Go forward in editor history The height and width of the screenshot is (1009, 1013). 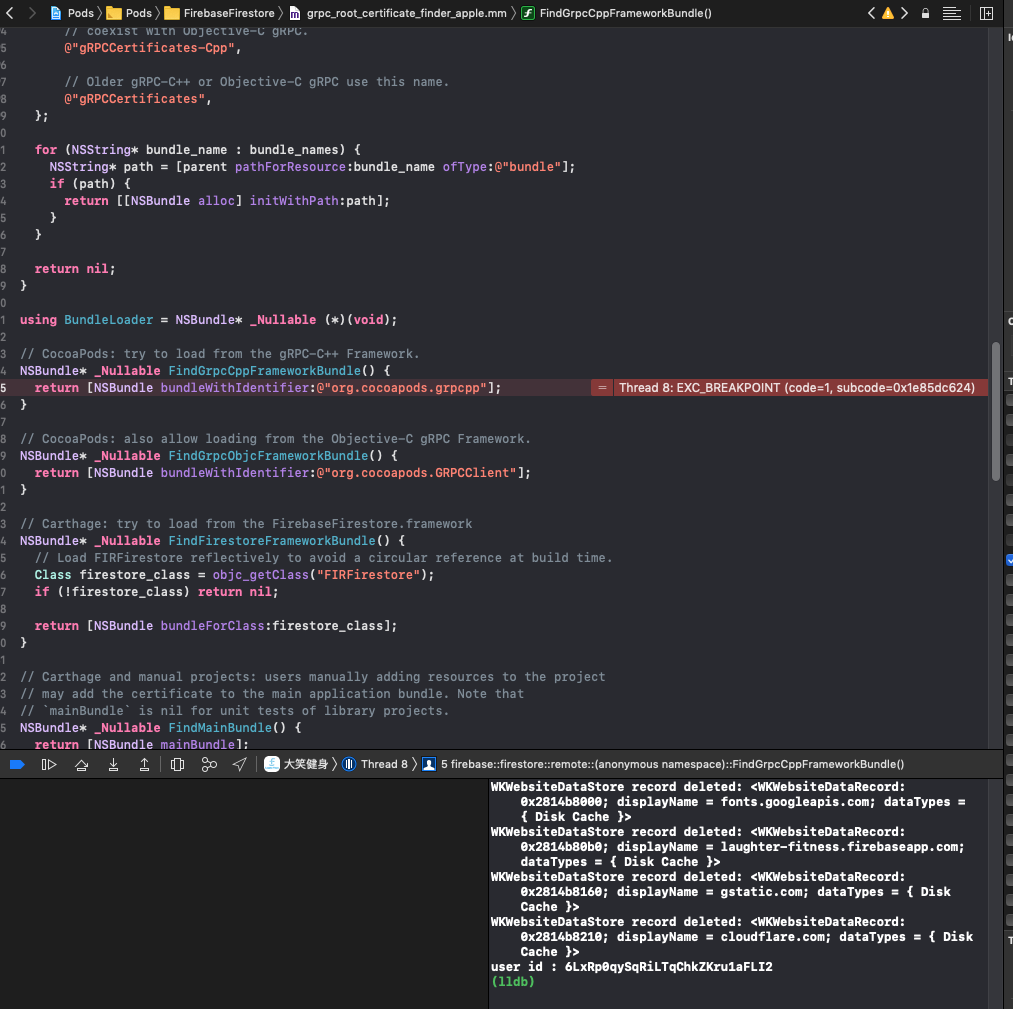pyautogui.click(x=32, y=13)
